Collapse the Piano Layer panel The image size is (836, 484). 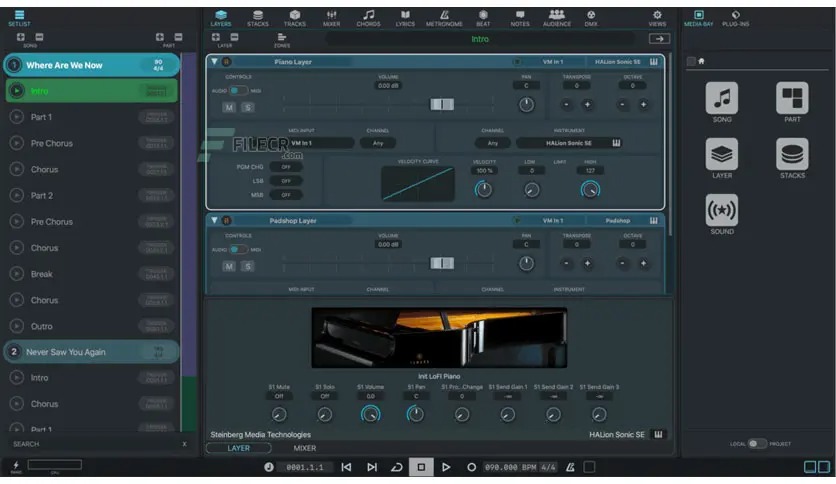[213, 62]
